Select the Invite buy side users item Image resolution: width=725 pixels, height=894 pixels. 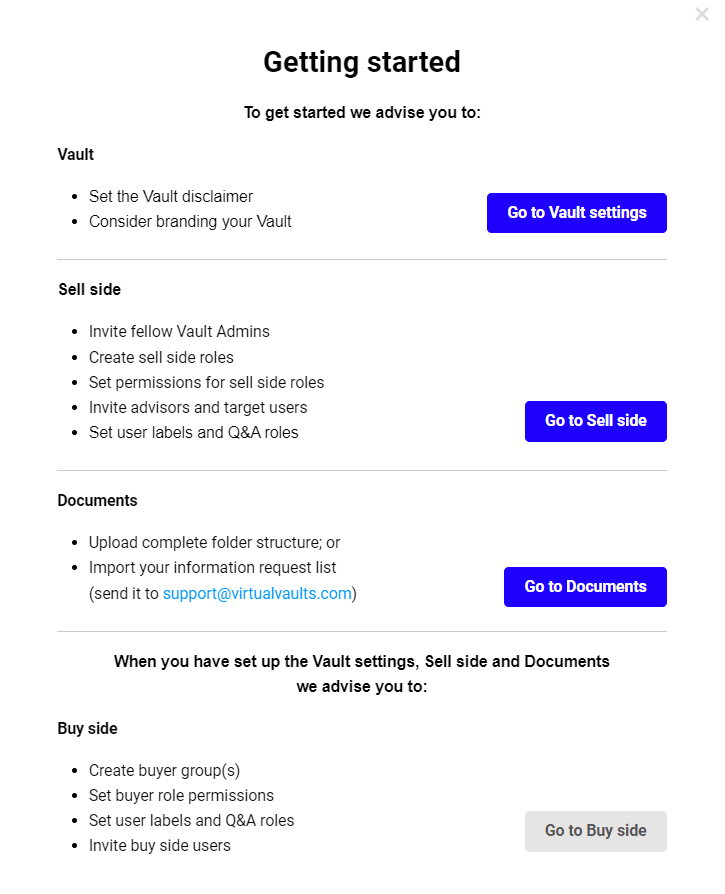click(x=159, y=845)
